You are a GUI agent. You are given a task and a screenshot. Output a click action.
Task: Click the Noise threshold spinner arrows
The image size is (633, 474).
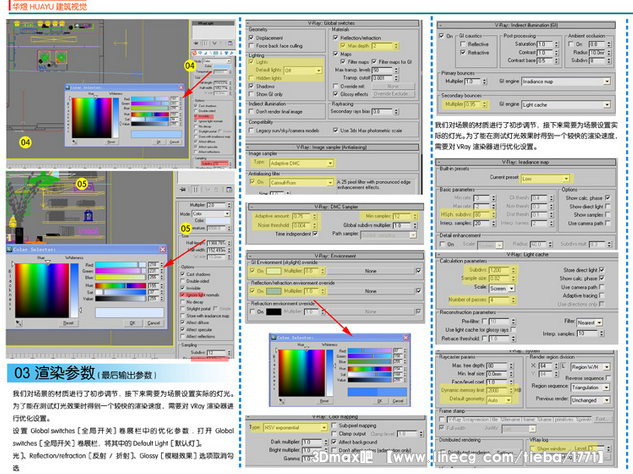coord(314,225)
